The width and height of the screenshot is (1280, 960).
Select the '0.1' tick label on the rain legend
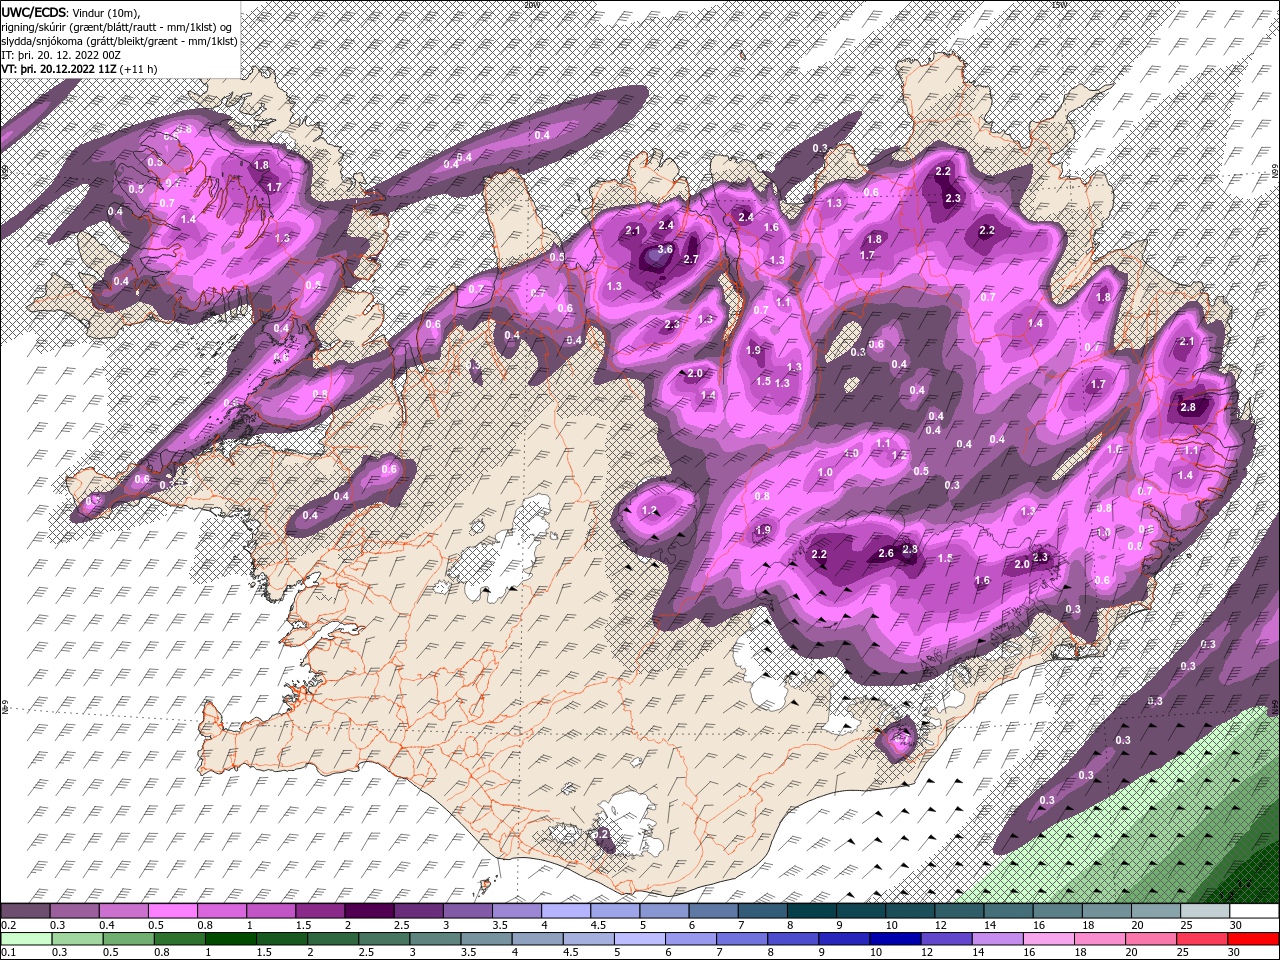8,953
